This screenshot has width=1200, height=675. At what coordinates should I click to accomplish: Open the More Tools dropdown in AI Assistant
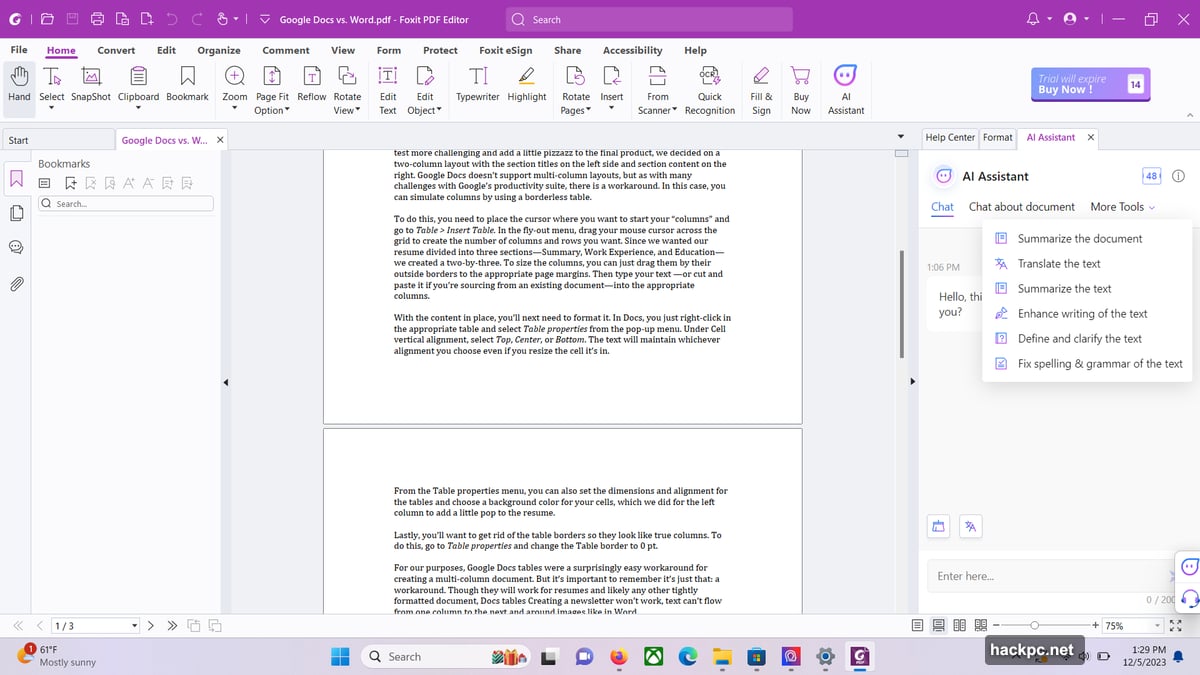coord(1122,207)
